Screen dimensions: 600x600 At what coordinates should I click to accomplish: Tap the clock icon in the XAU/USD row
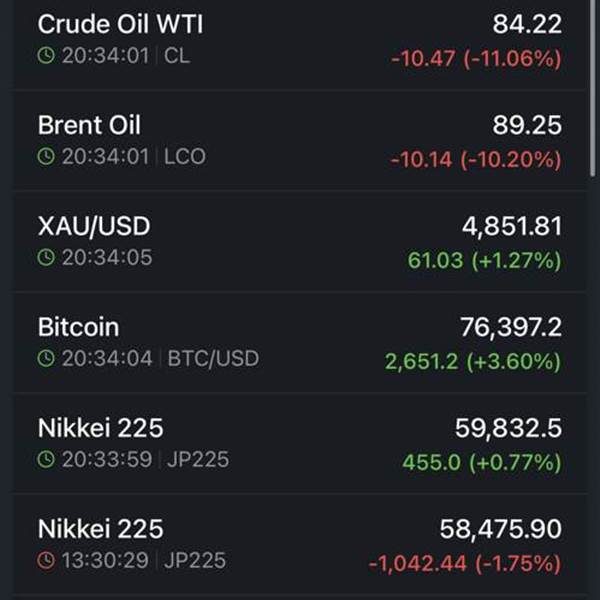pos(46,258)
